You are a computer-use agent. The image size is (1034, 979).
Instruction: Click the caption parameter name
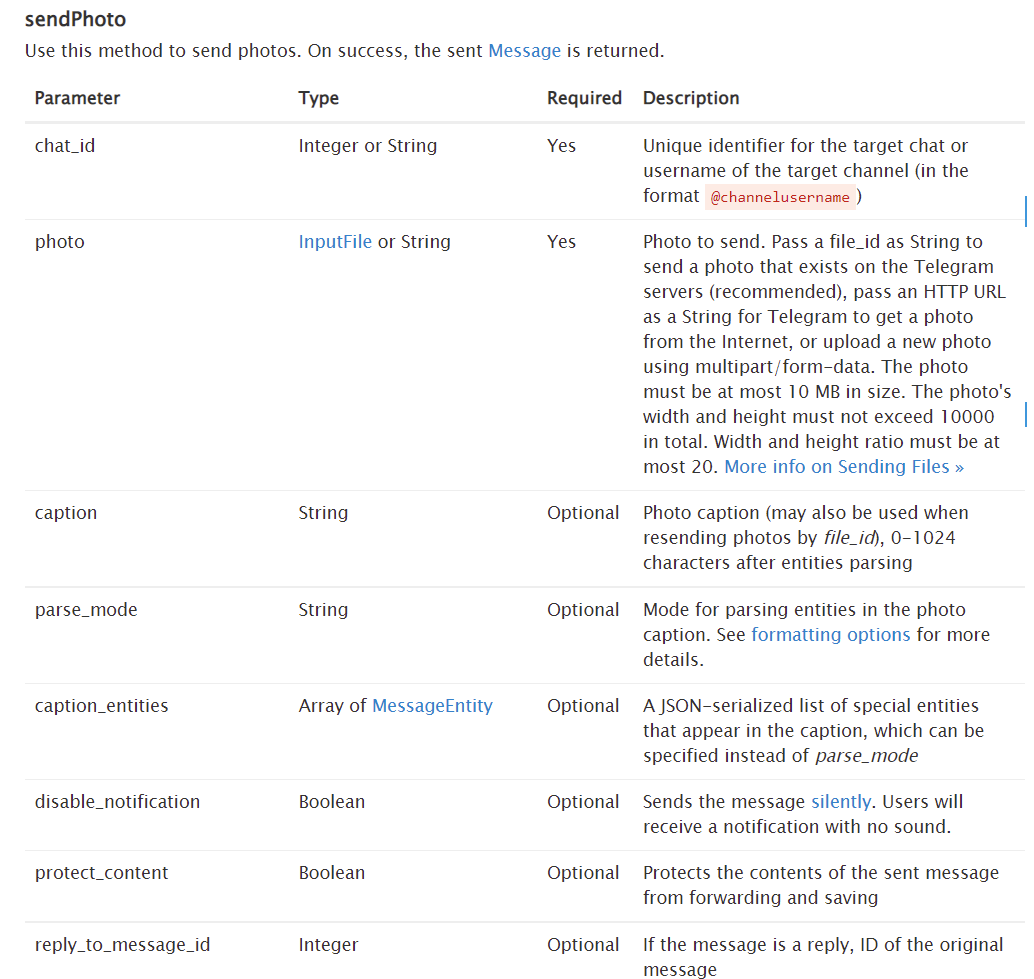click(66, 513)
